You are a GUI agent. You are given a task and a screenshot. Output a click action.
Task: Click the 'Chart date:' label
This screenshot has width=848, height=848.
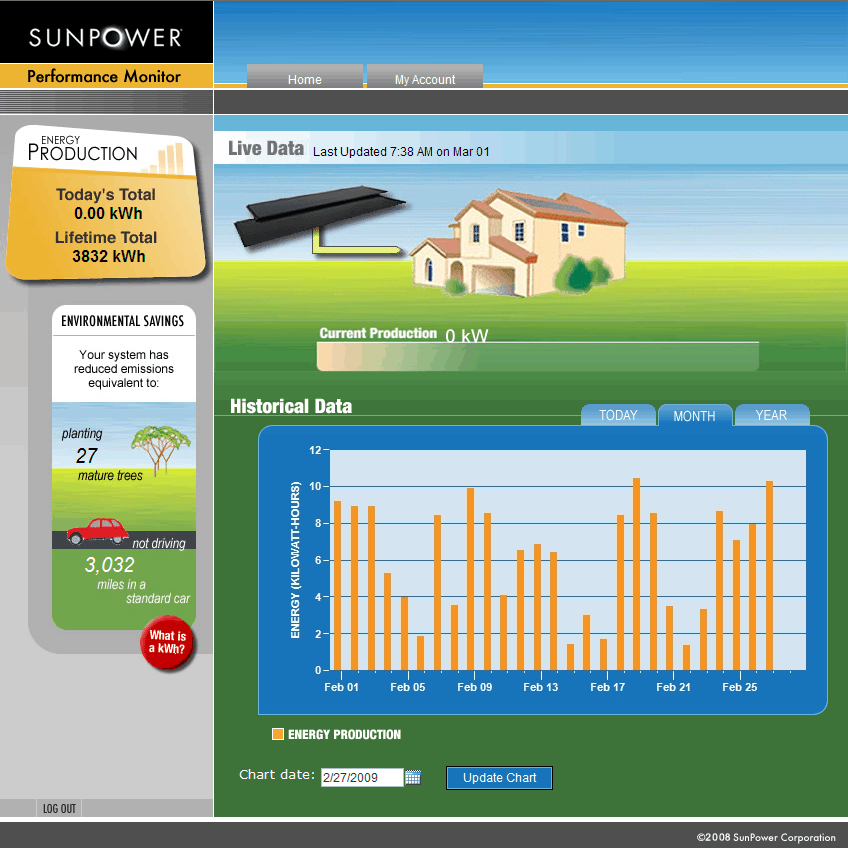(x=277, y=775)
